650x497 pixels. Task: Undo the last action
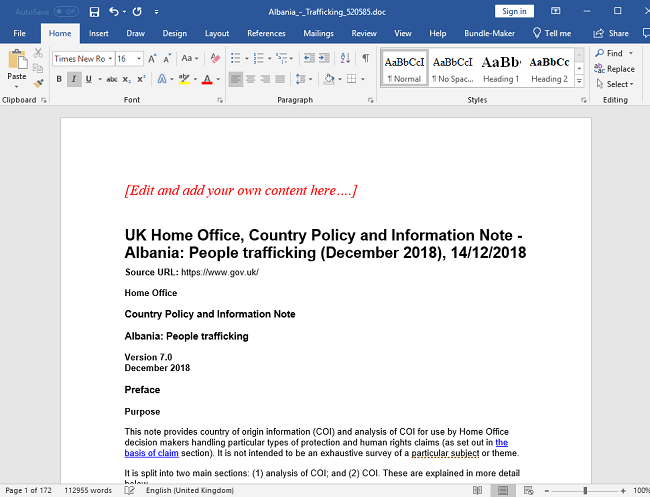114,12
